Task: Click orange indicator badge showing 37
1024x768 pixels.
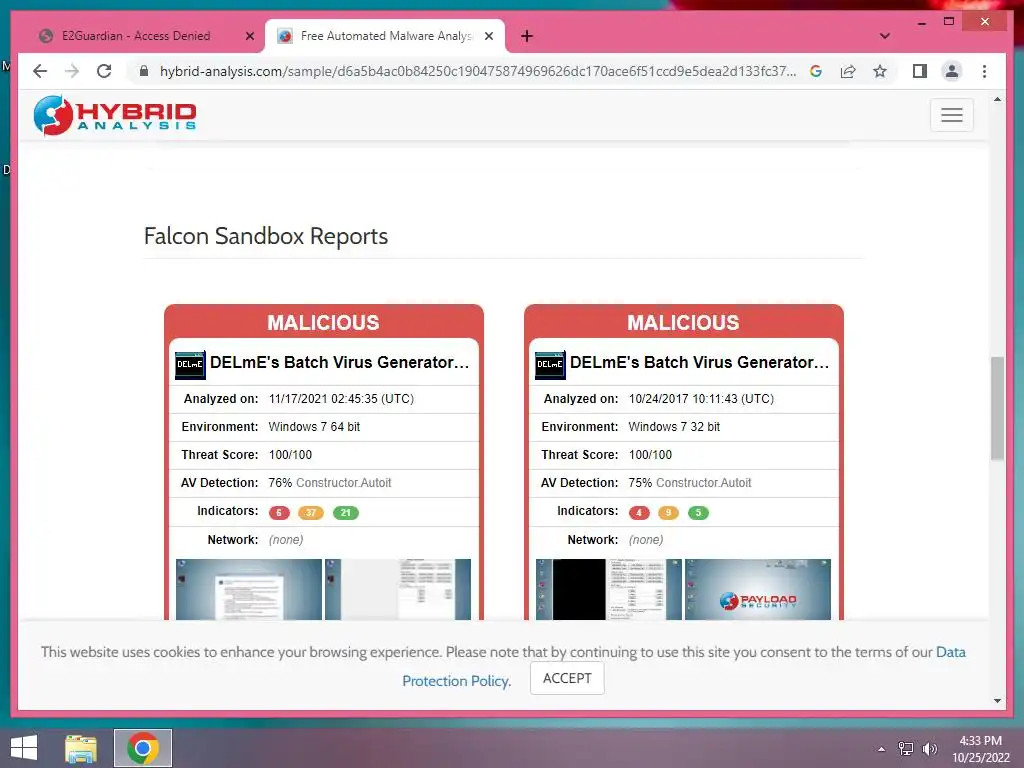Action: click(x=311, y=513)
